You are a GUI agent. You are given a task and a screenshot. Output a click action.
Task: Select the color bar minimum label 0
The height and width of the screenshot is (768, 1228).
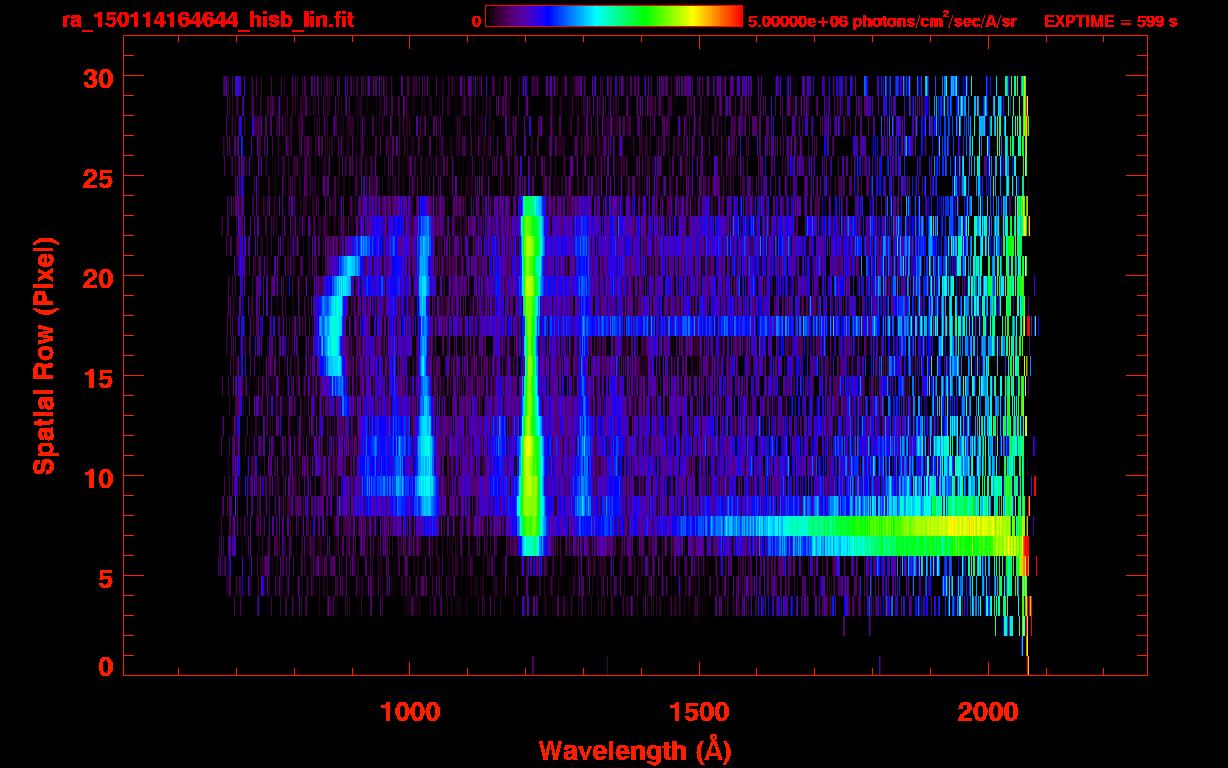click(x=477, y=21)
